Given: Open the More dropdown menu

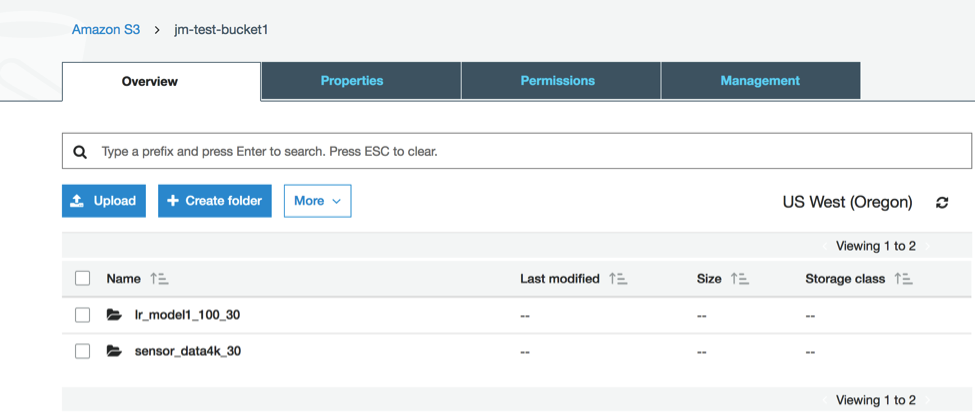Looking at the screenshot, I should tap(317, 201).
